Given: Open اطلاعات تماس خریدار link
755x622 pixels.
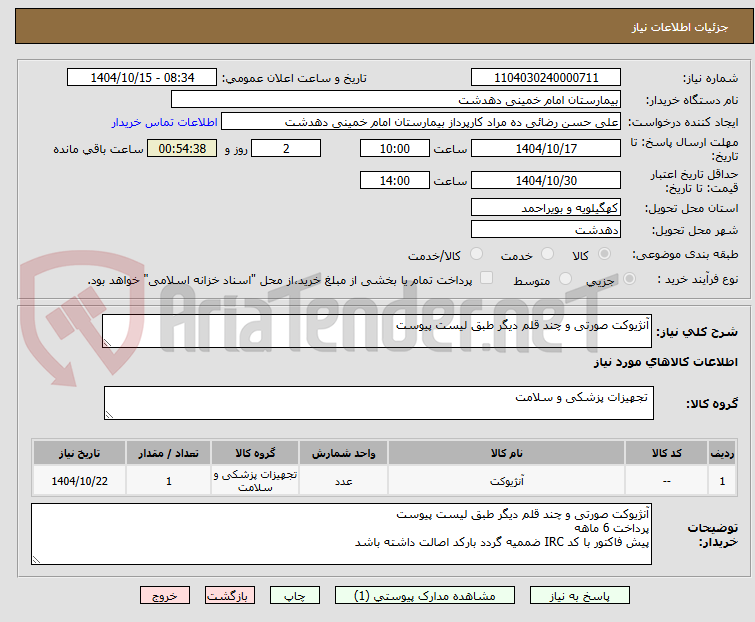Looking at the screenshot, I should point(165,122).
